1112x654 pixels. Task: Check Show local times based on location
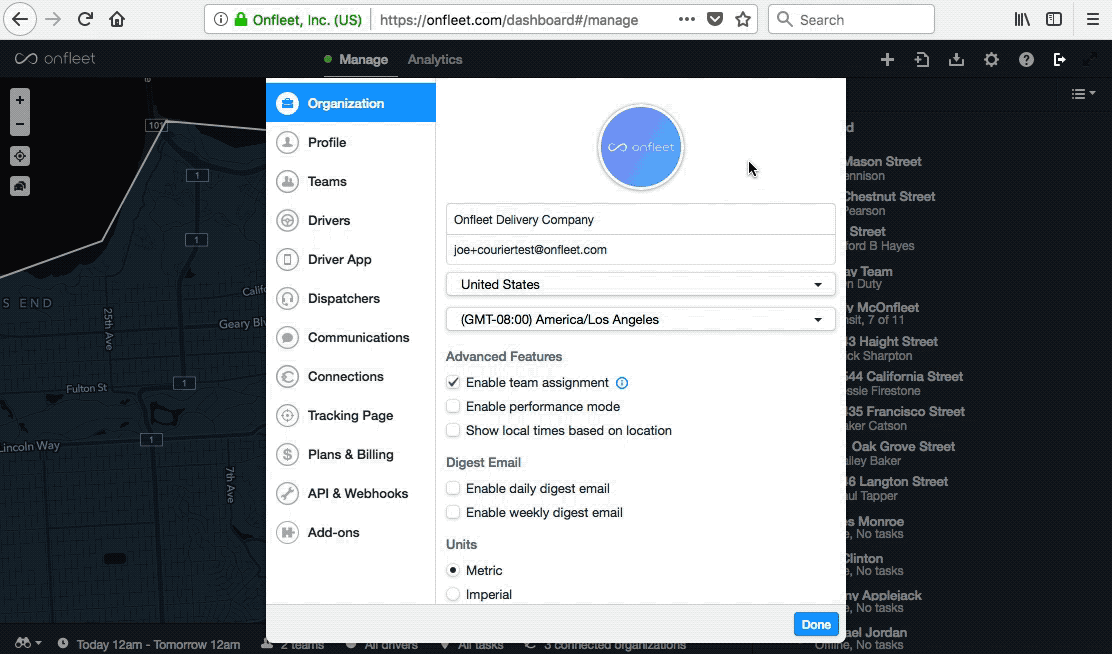click(x=453, y=431)
